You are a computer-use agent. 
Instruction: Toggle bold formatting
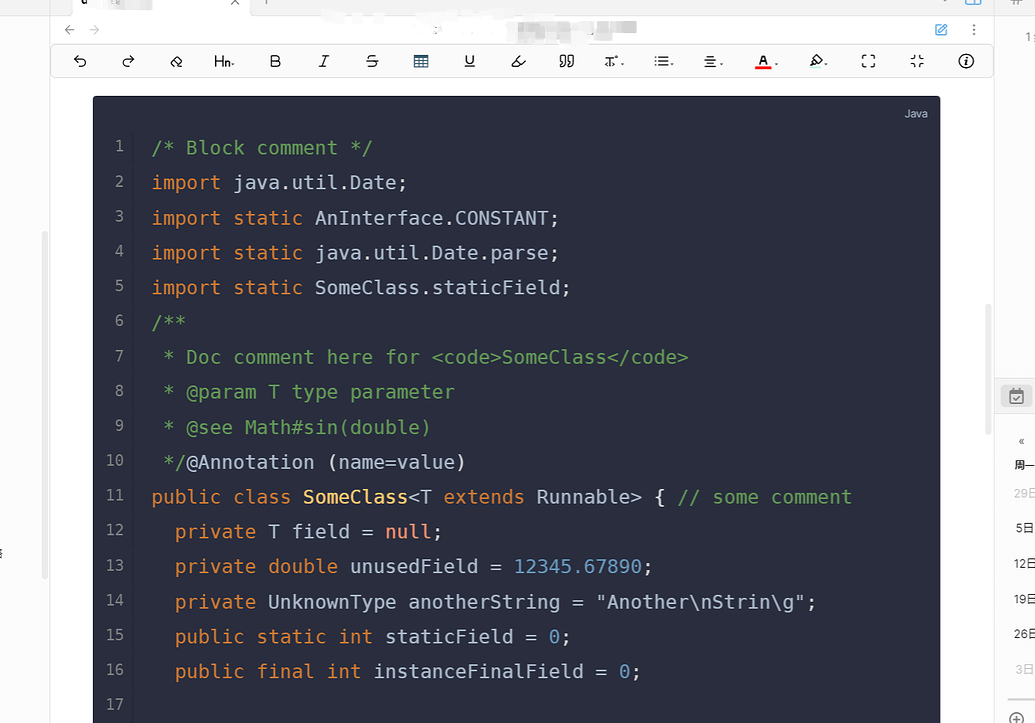pyautogui.click(x=275, y=61)
